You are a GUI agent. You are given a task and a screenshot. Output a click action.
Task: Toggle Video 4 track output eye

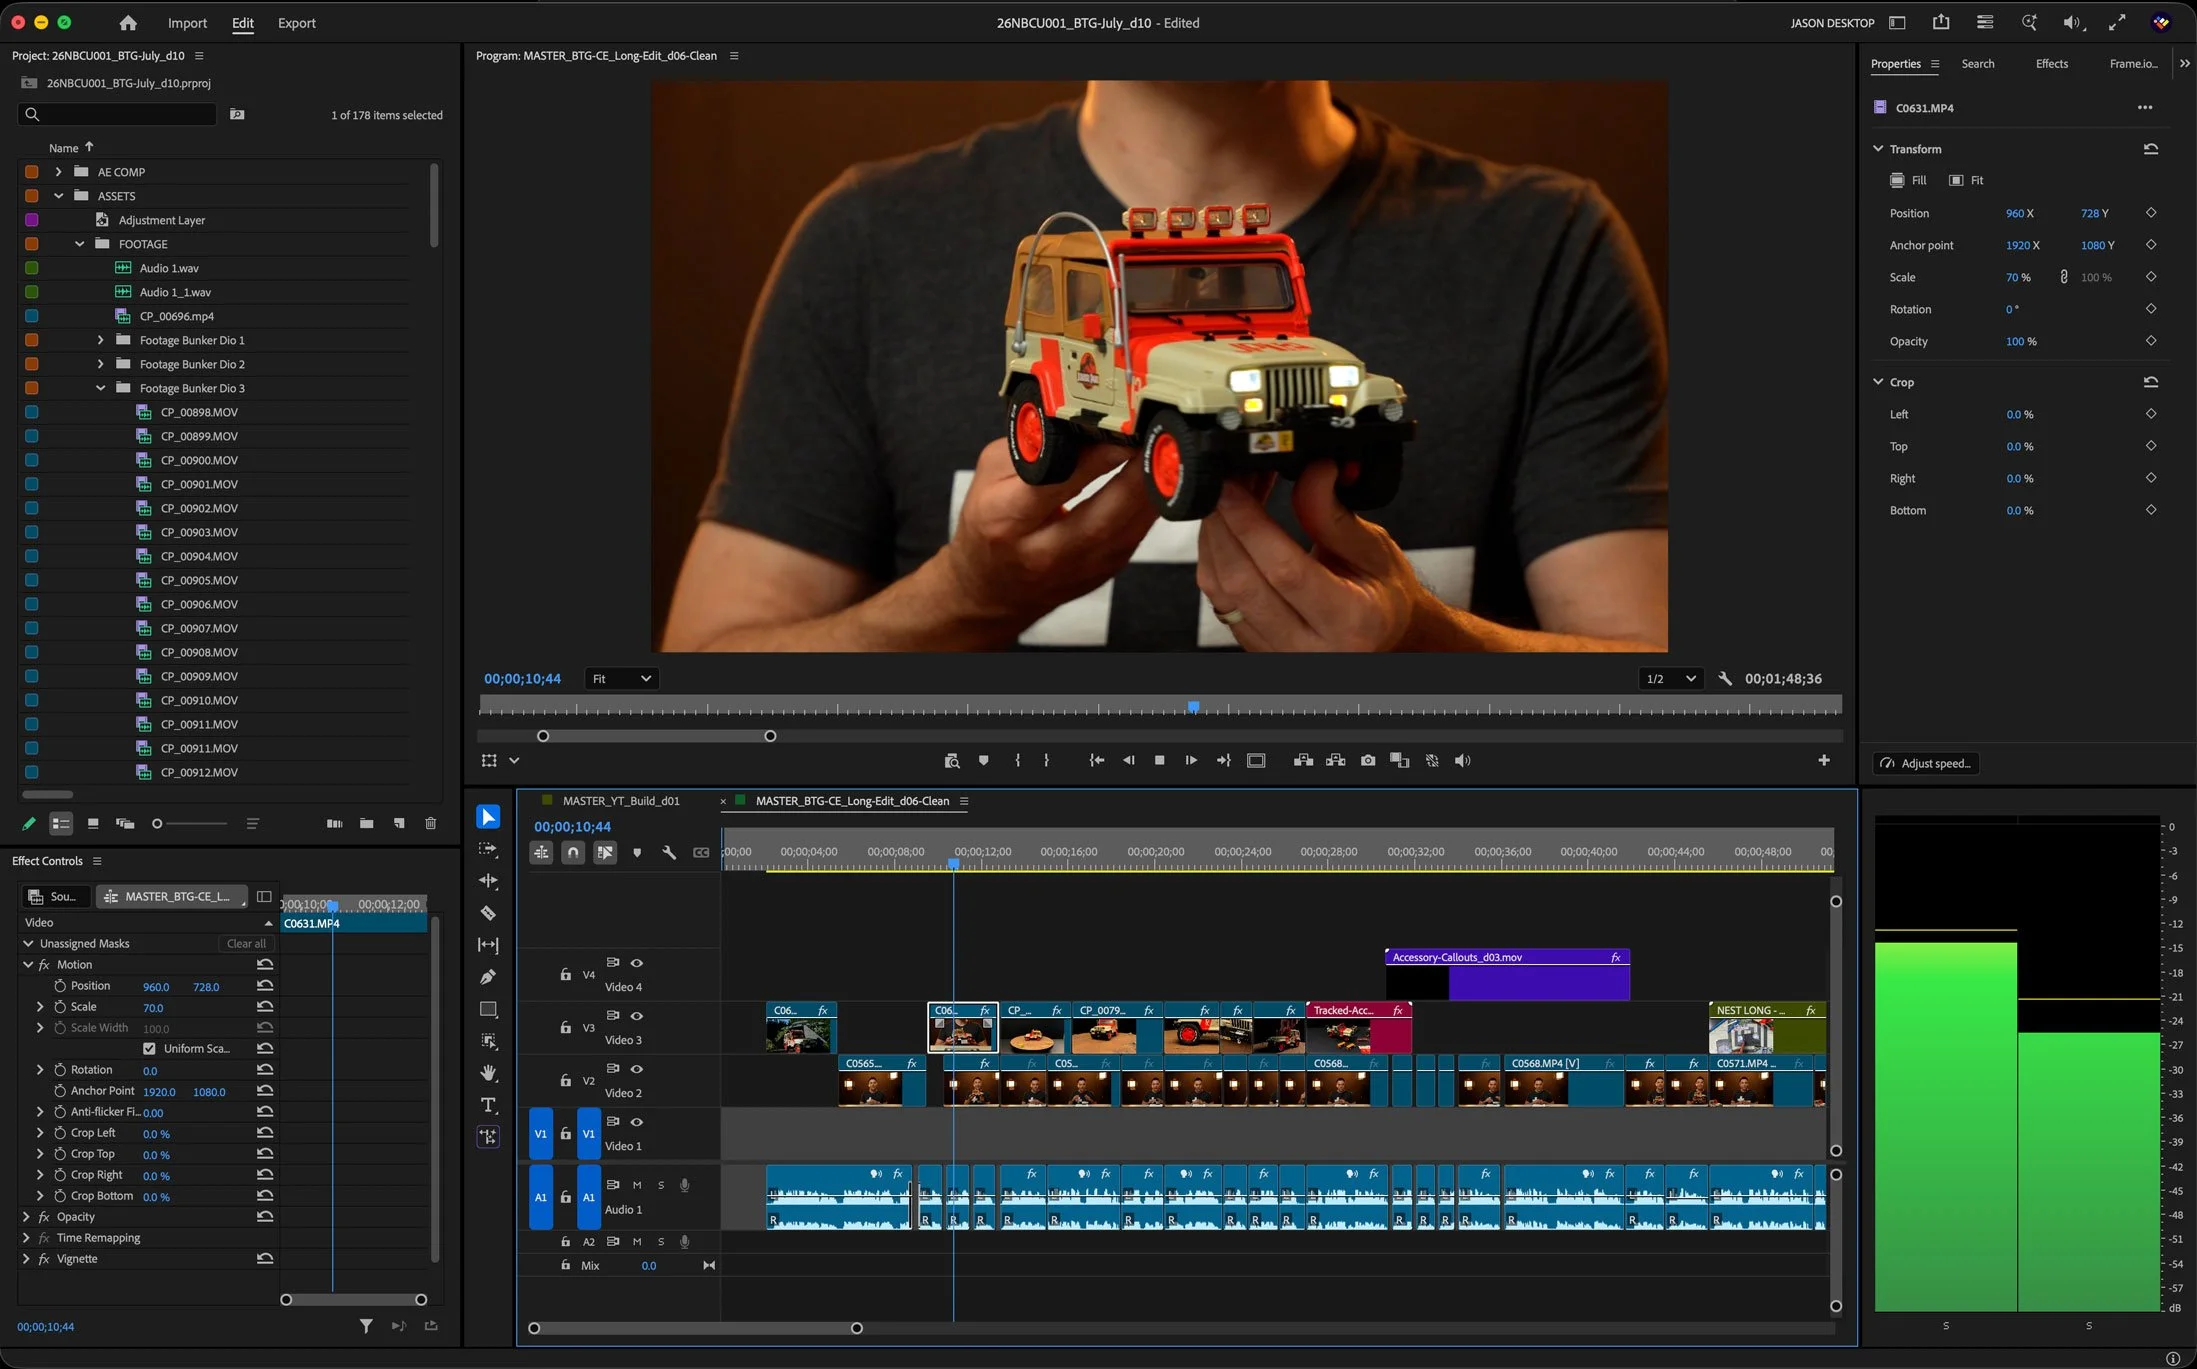click(x=636, y=963)
